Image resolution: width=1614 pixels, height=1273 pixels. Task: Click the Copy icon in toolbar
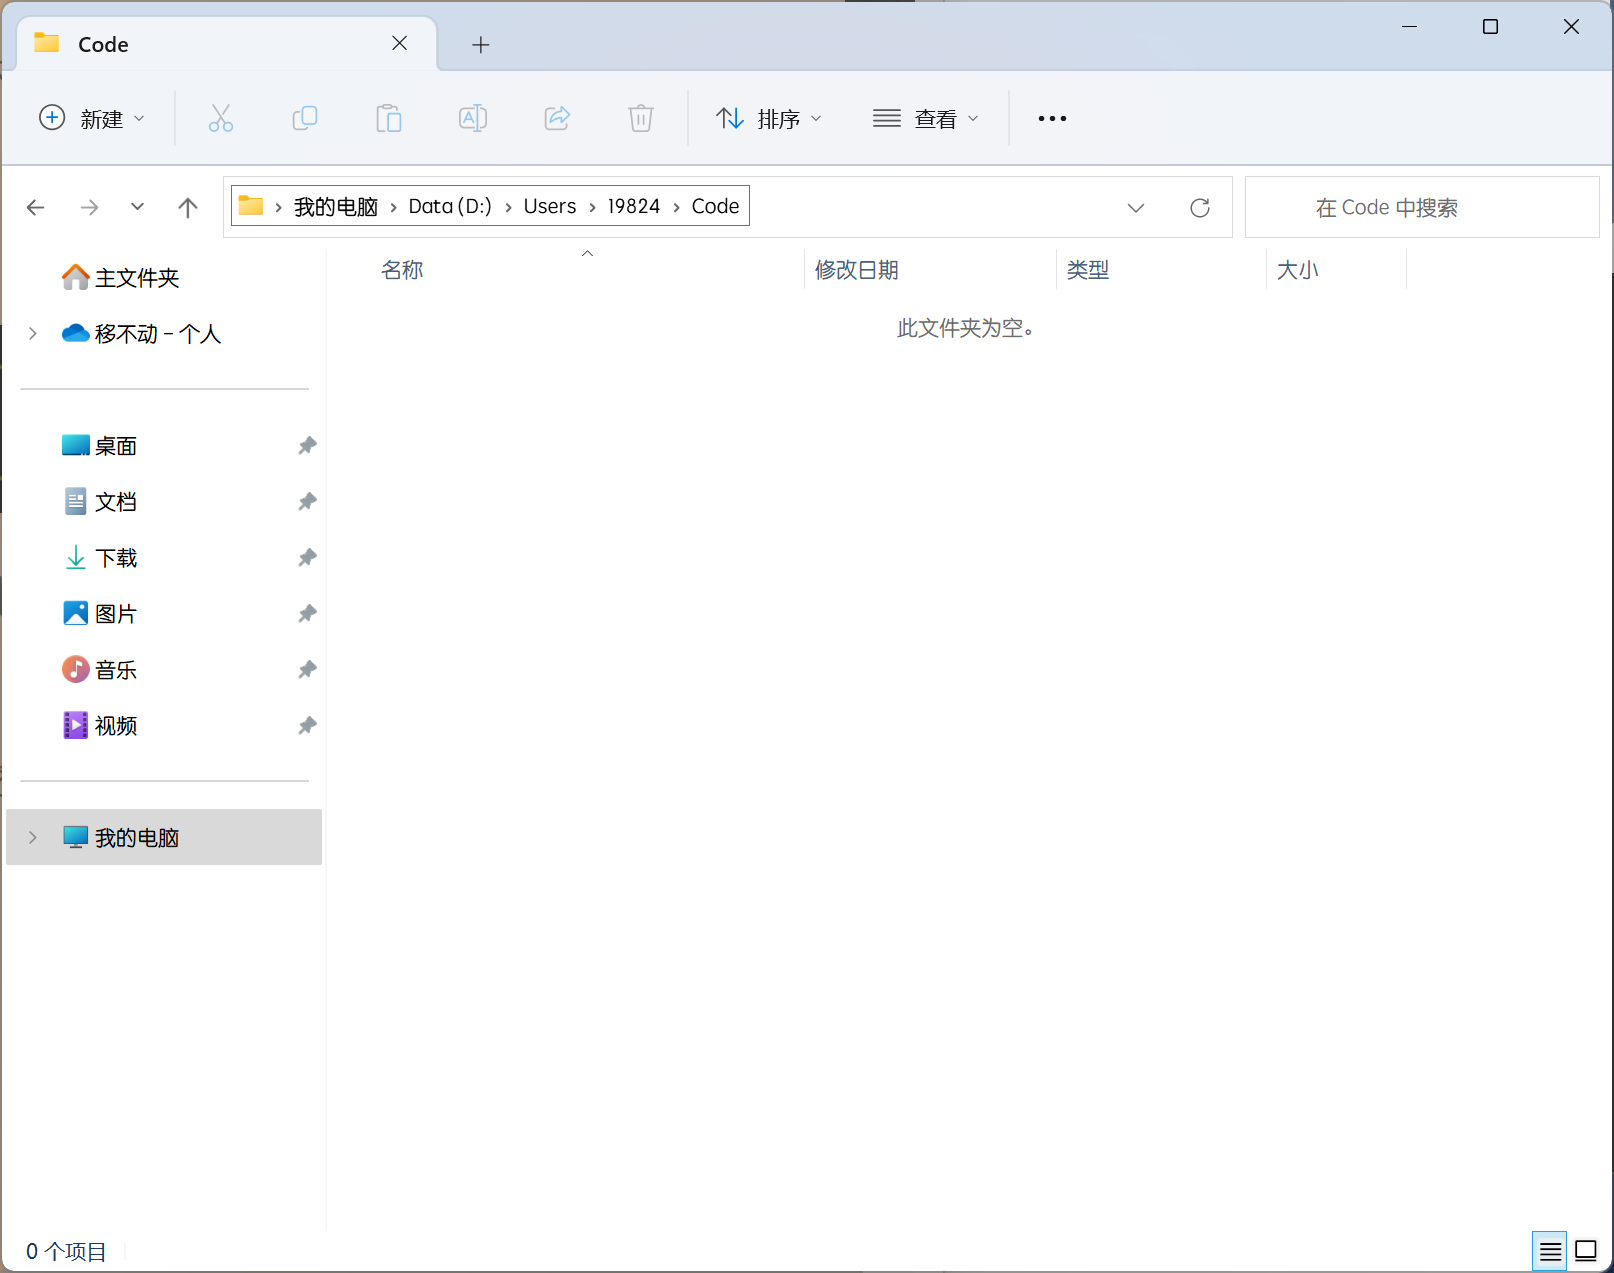(x=305, y=119)
